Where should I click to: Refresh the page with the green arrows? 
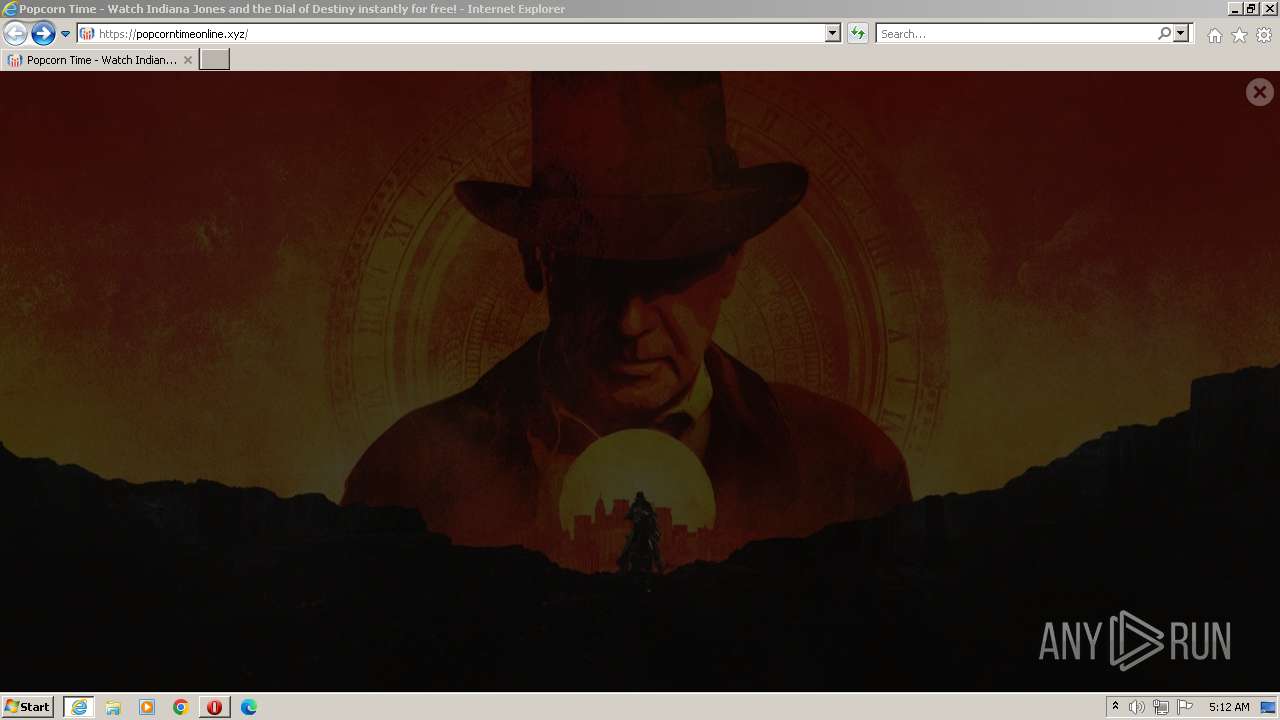(857, 33)
